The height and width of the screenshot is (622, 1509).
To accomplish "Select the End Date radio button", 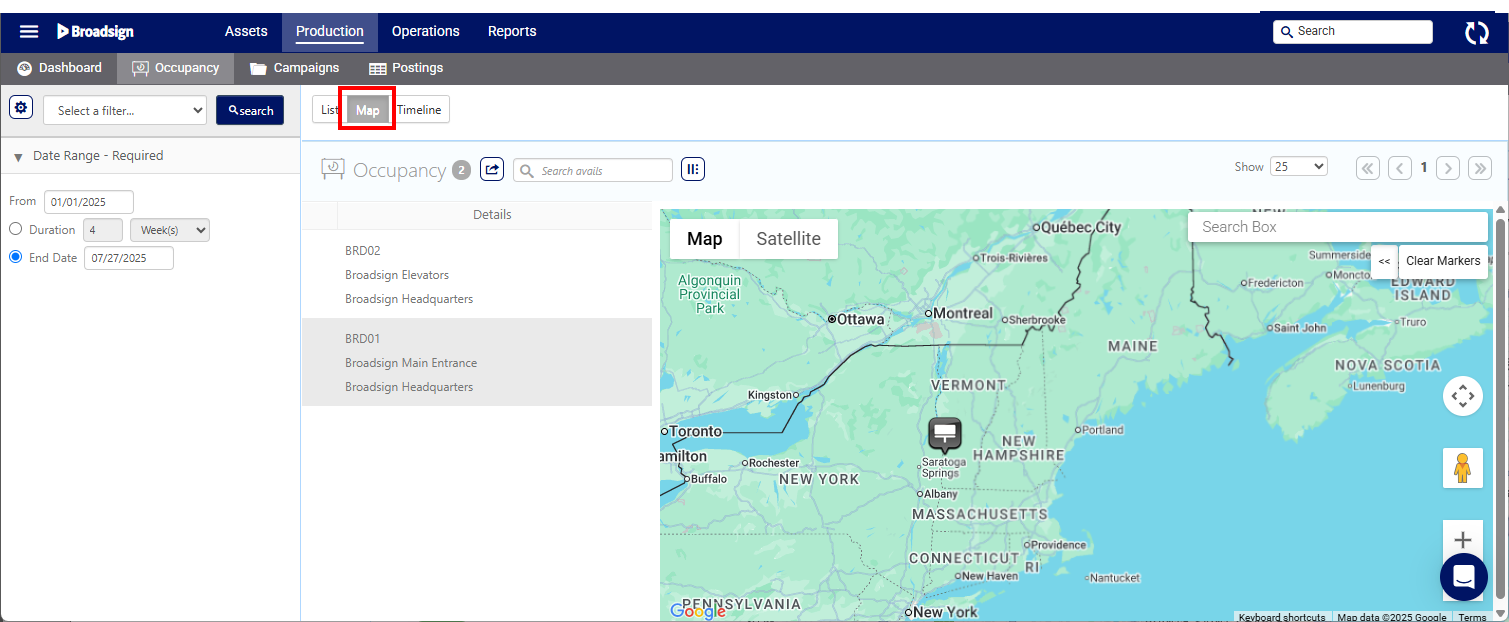I will [x=15, y=257].
